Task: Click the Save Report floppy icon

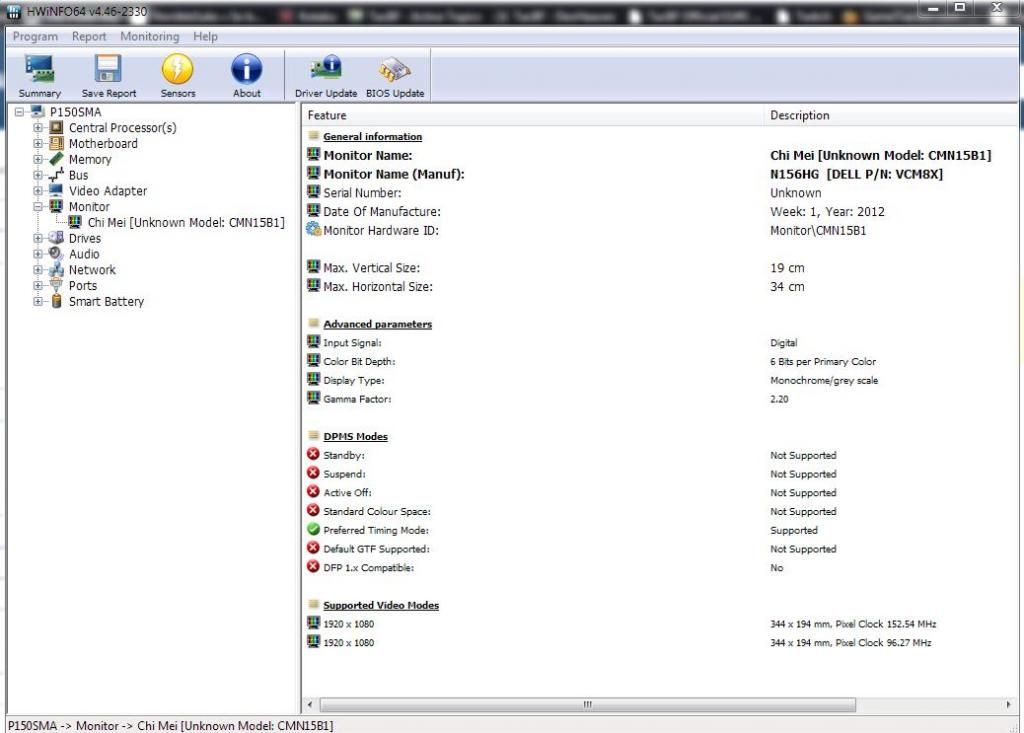Action: [108, 69]
